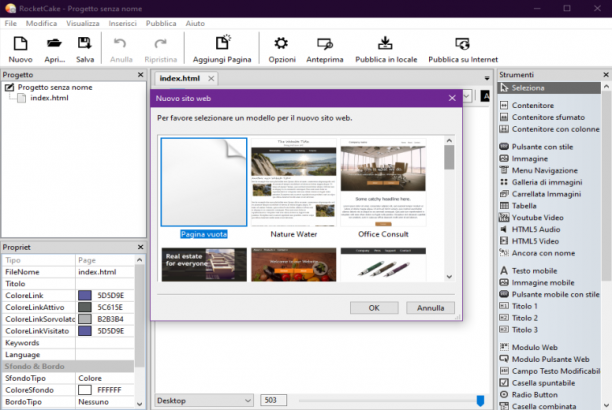This screenshot has height=410, width=612.
Task: Launch Anteprima preview
Action: click(325, 49)
